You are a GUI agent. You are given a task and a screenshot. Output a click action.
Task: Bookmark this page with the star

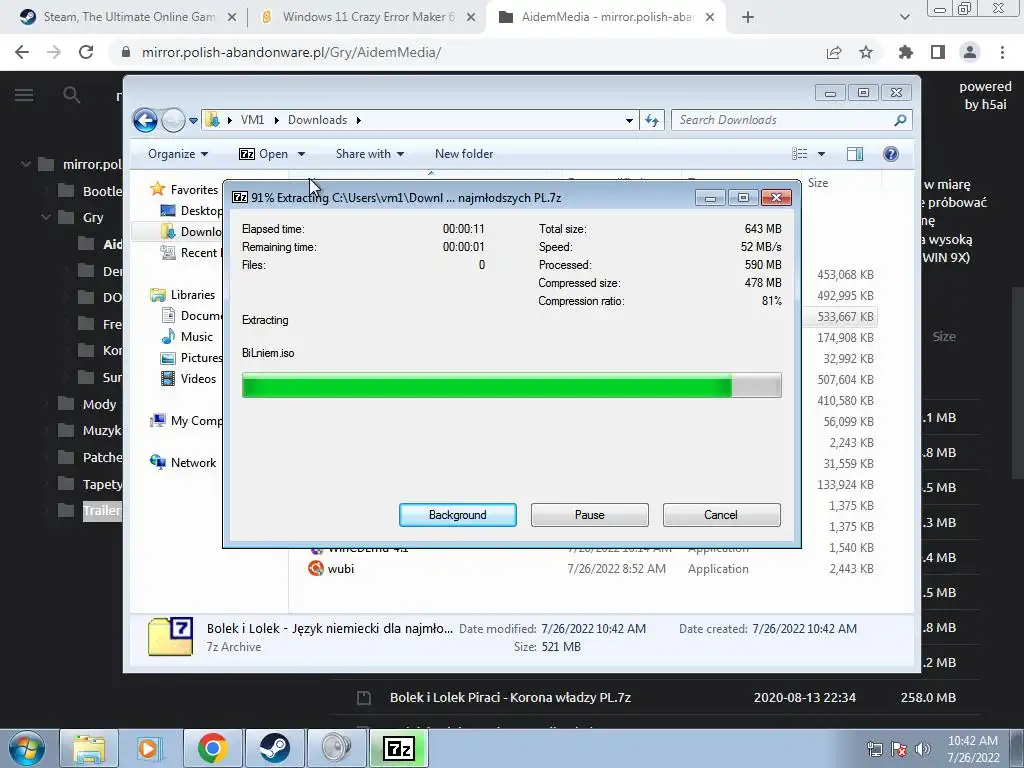coord(866,52)
